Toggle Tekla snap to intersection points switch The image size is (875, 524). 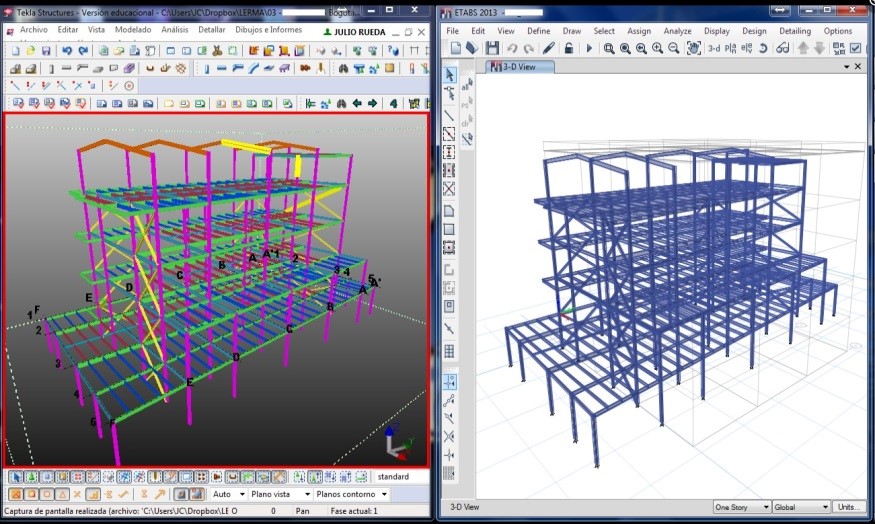coord(78,494)
